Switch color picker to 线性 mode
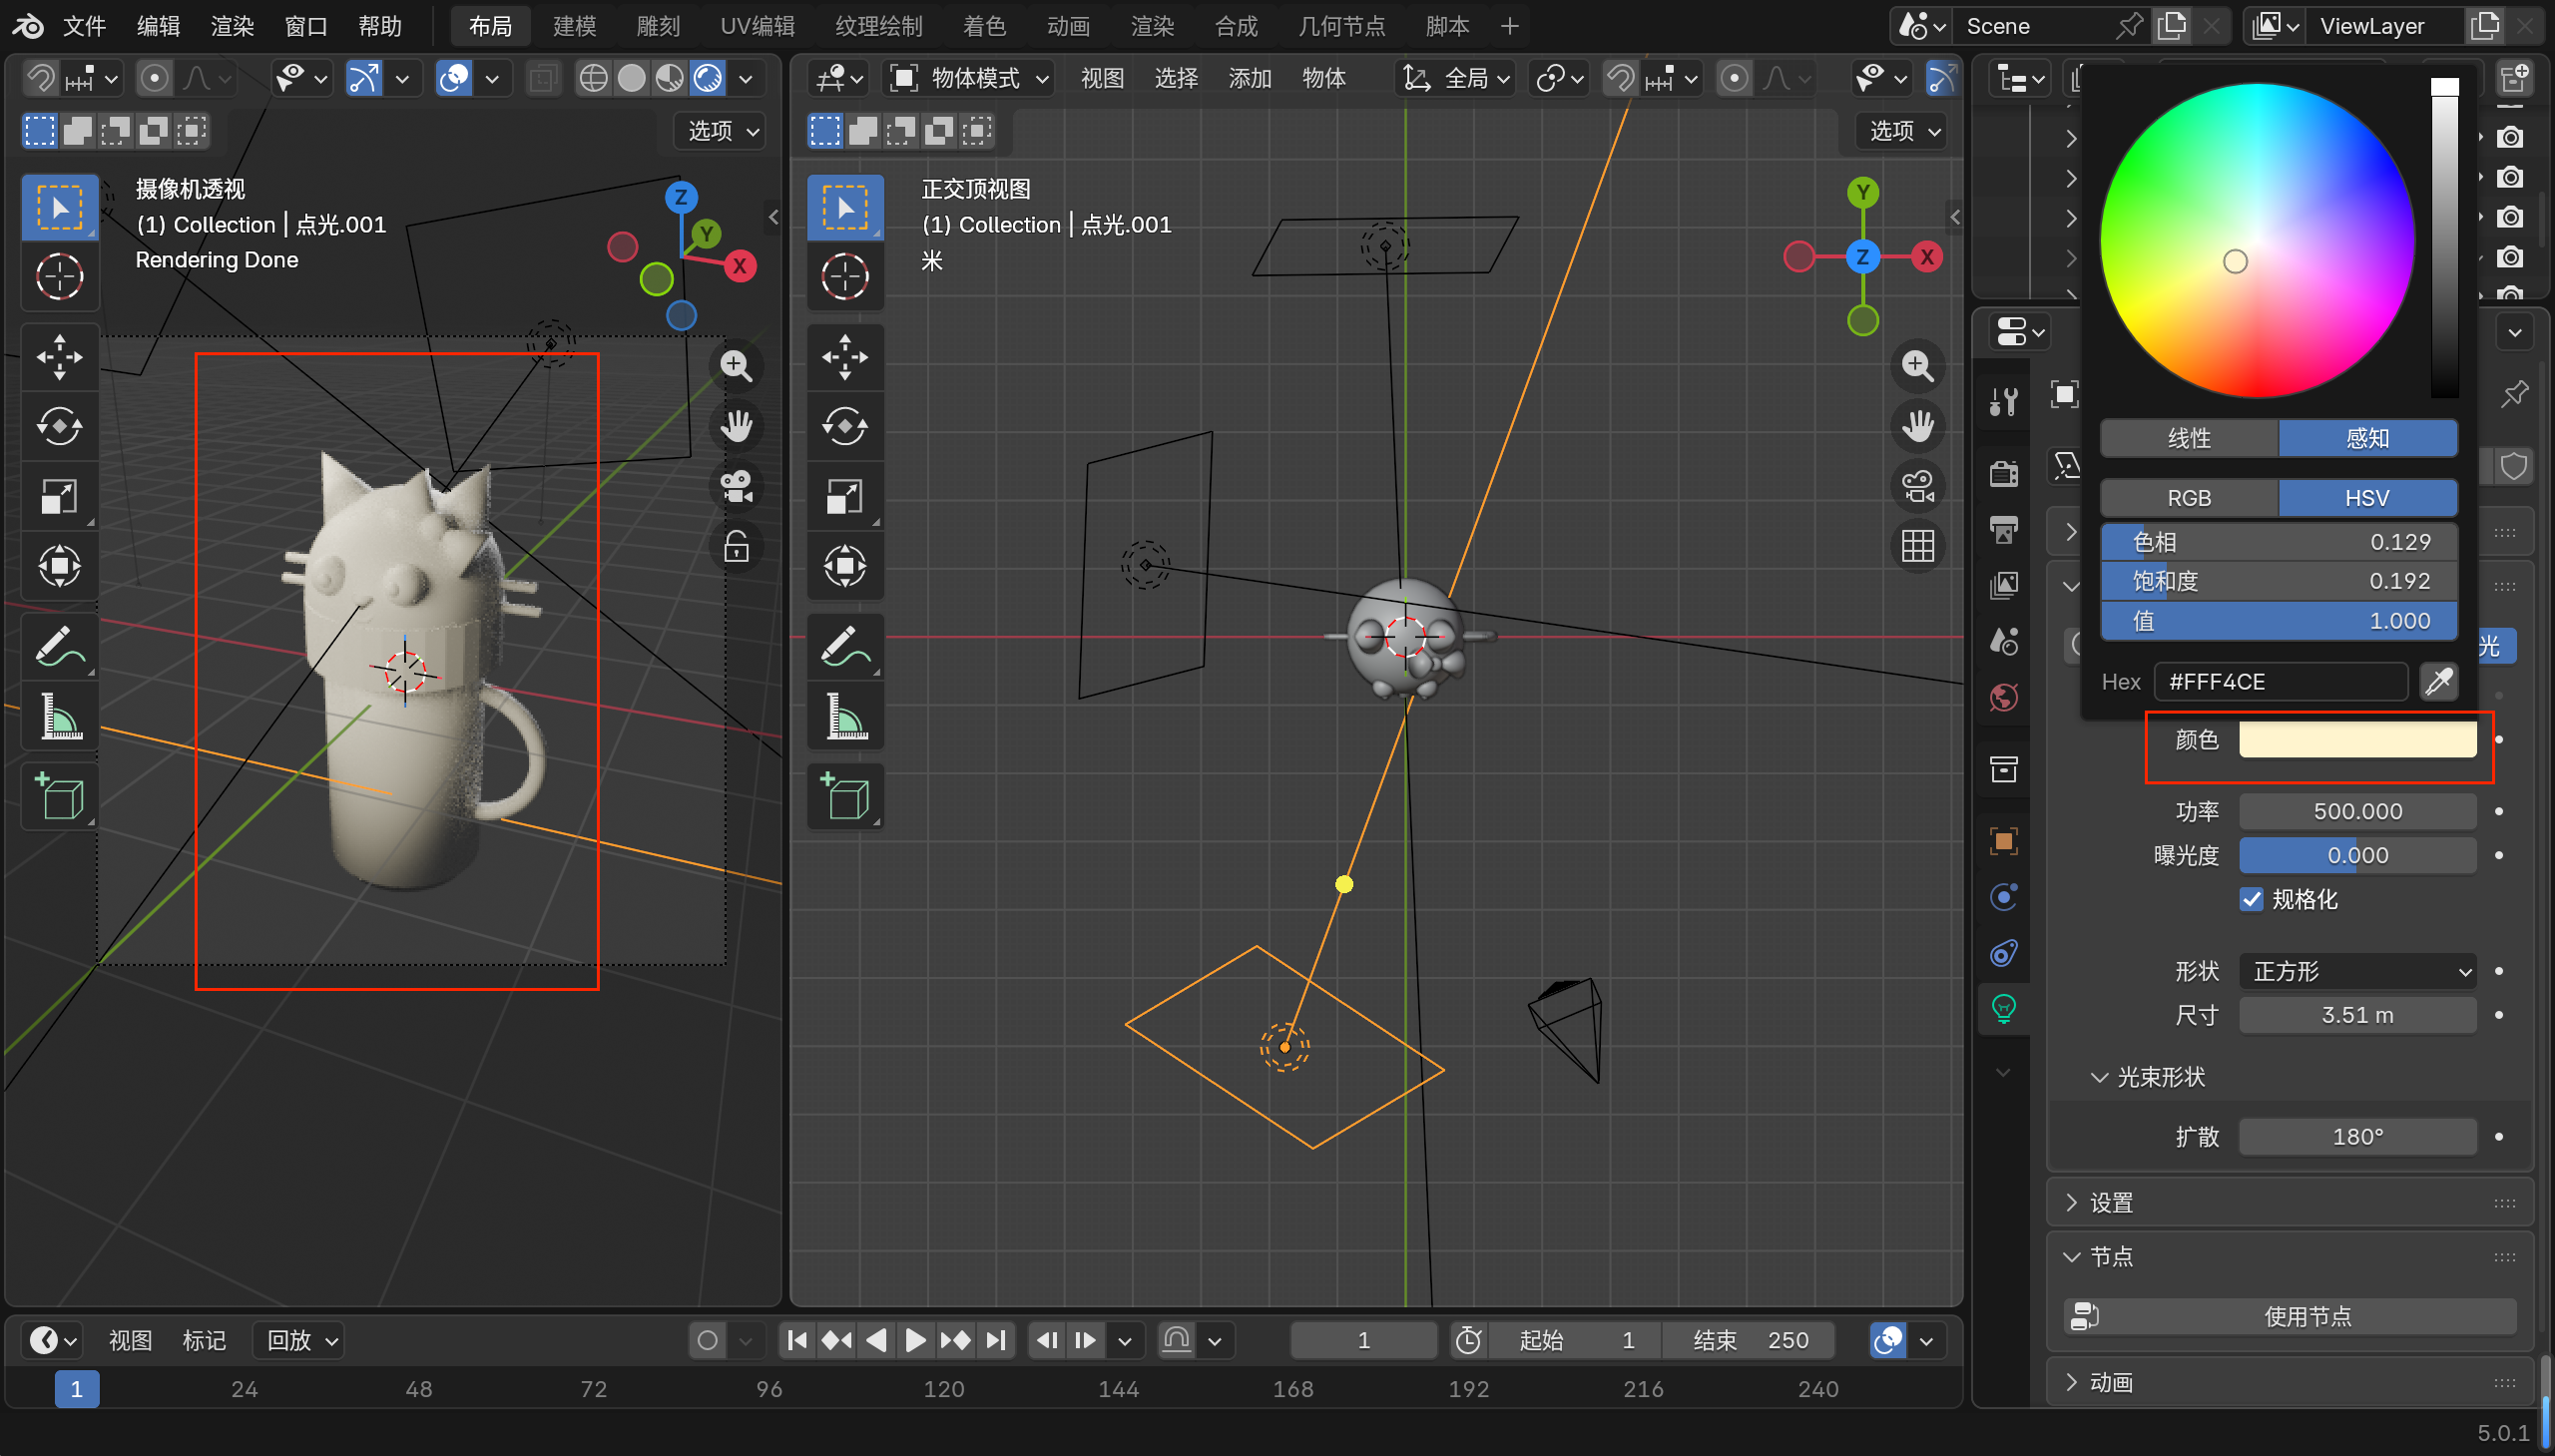This screenshot has width=2555, height=1456. click(x=2188, y=438)
